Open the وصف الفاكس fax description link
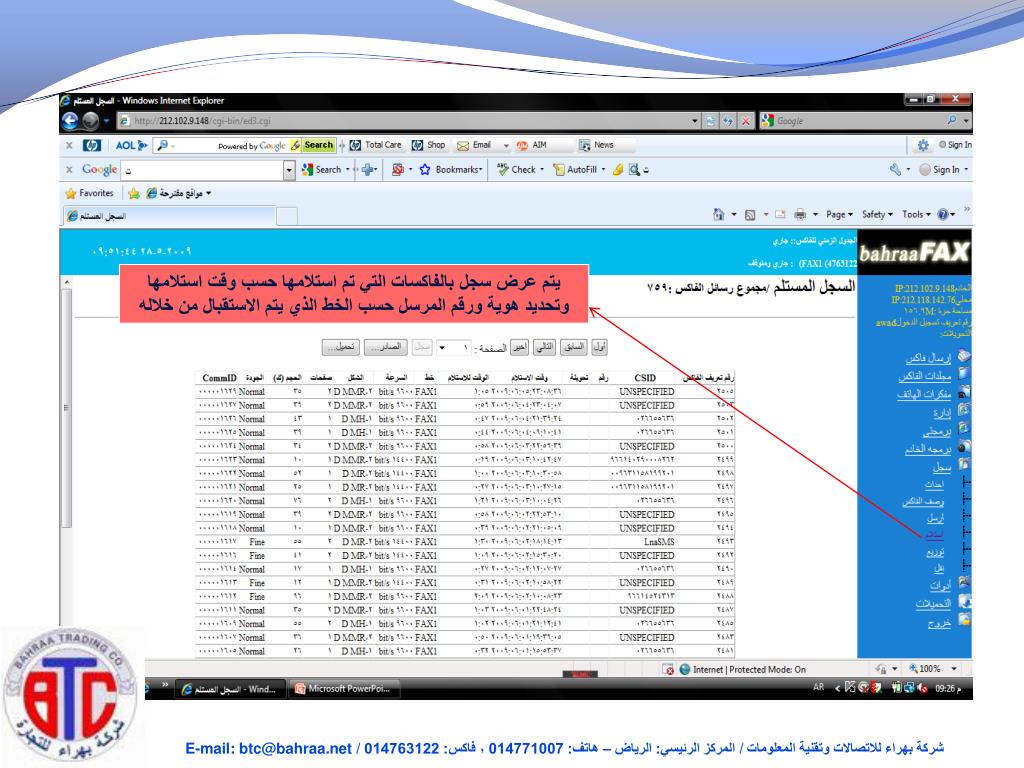The height and width of the screenshot is (768, 1024). pyautogui.click(x=923, y=502)
